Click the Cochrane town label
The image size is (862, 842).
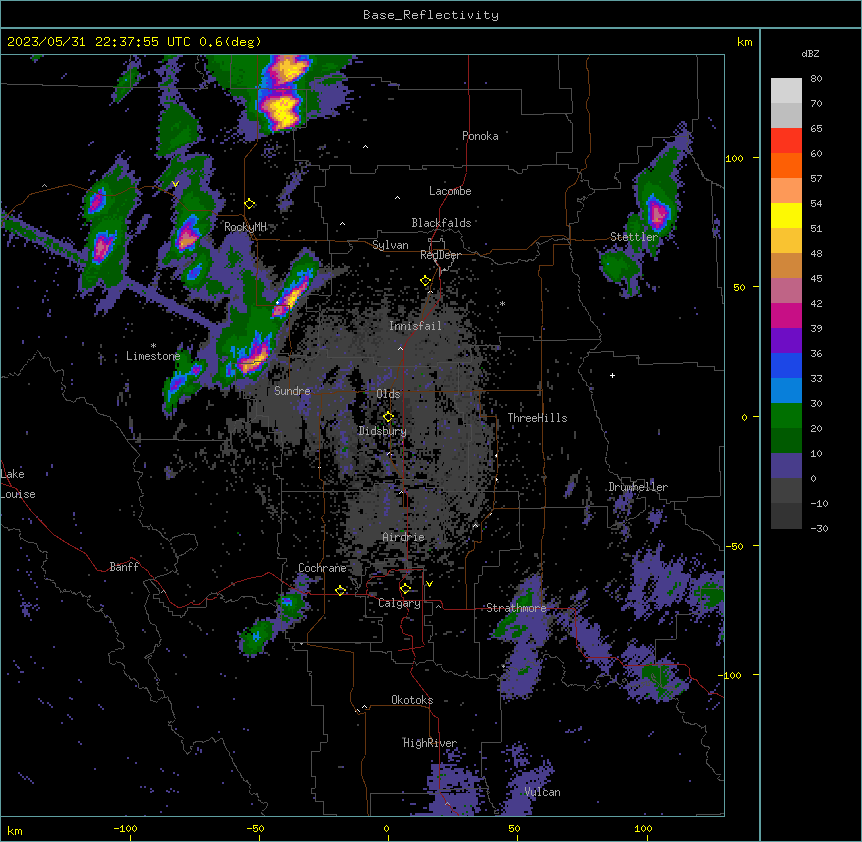point(322,568)
